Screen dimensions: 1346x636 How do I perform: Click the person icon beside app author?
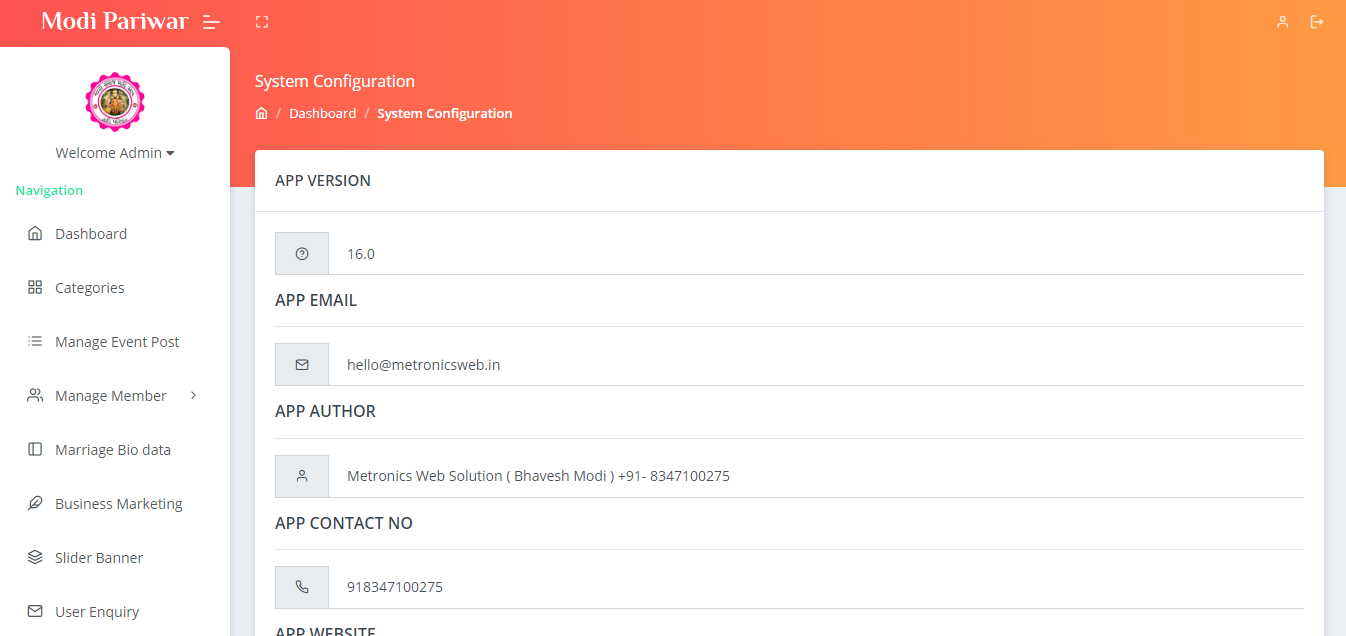302,476
